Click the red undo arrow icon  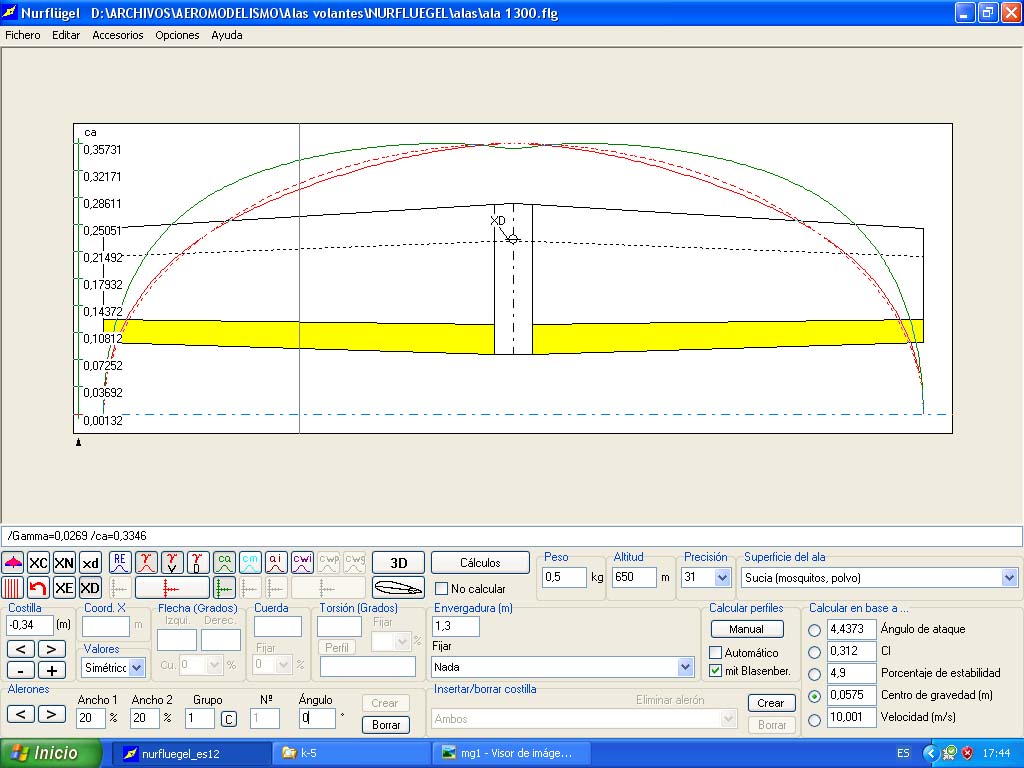click(x=38, y=588)
